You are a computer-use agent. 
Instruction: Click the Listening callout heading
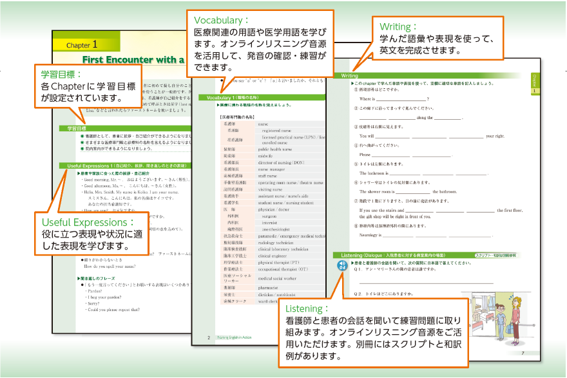306,309
